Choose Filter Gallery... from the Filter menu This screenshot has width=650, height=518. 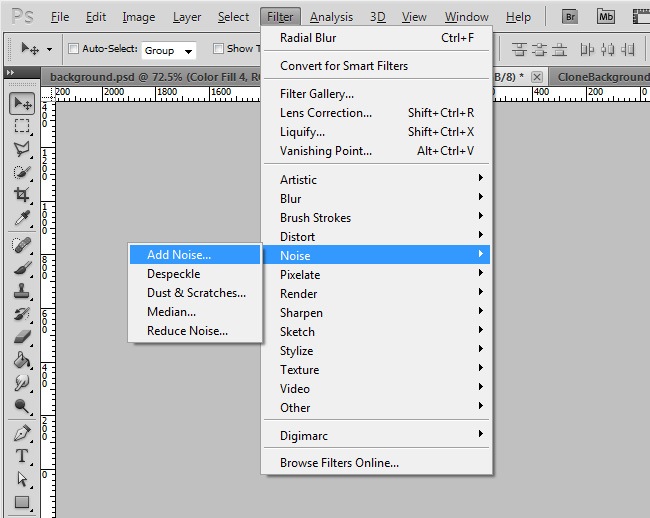coord(317,94)
